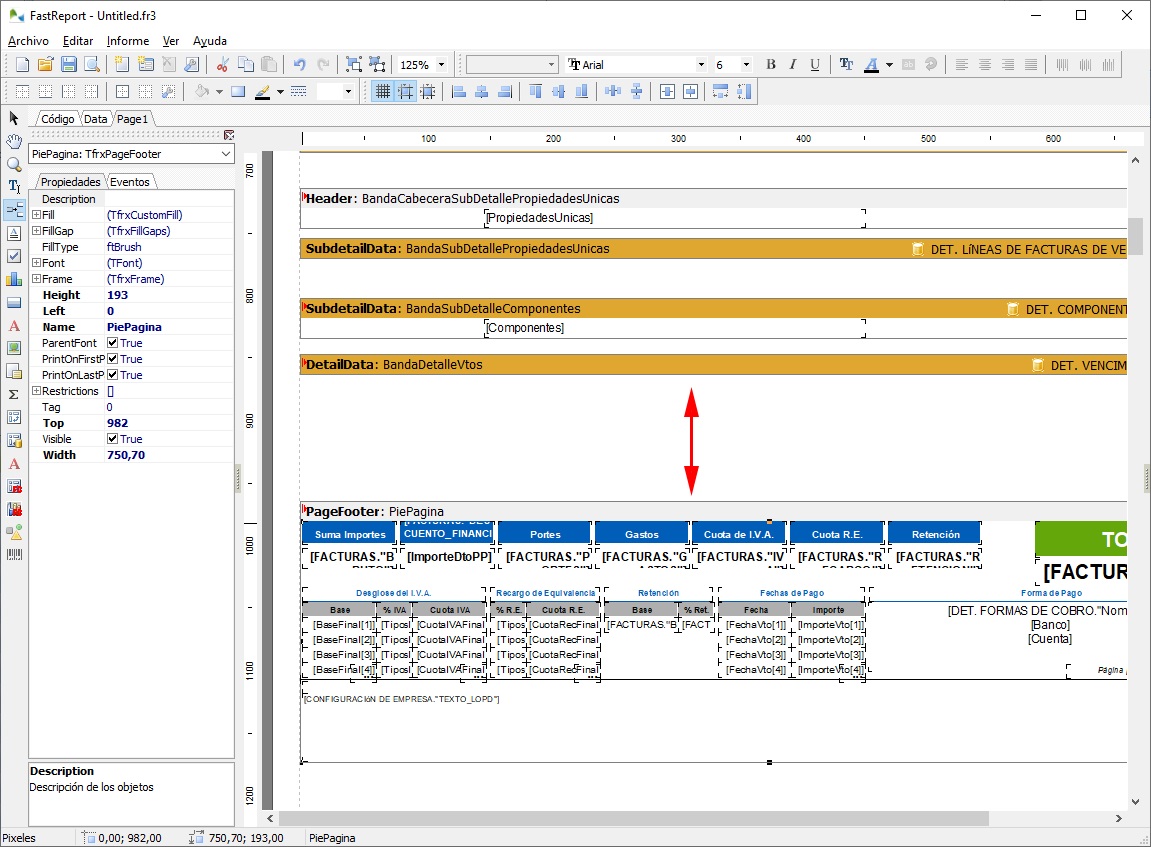Click the Bold formatting button
The height and width of the screenshot is (847, 1151).
click(770, 65)
